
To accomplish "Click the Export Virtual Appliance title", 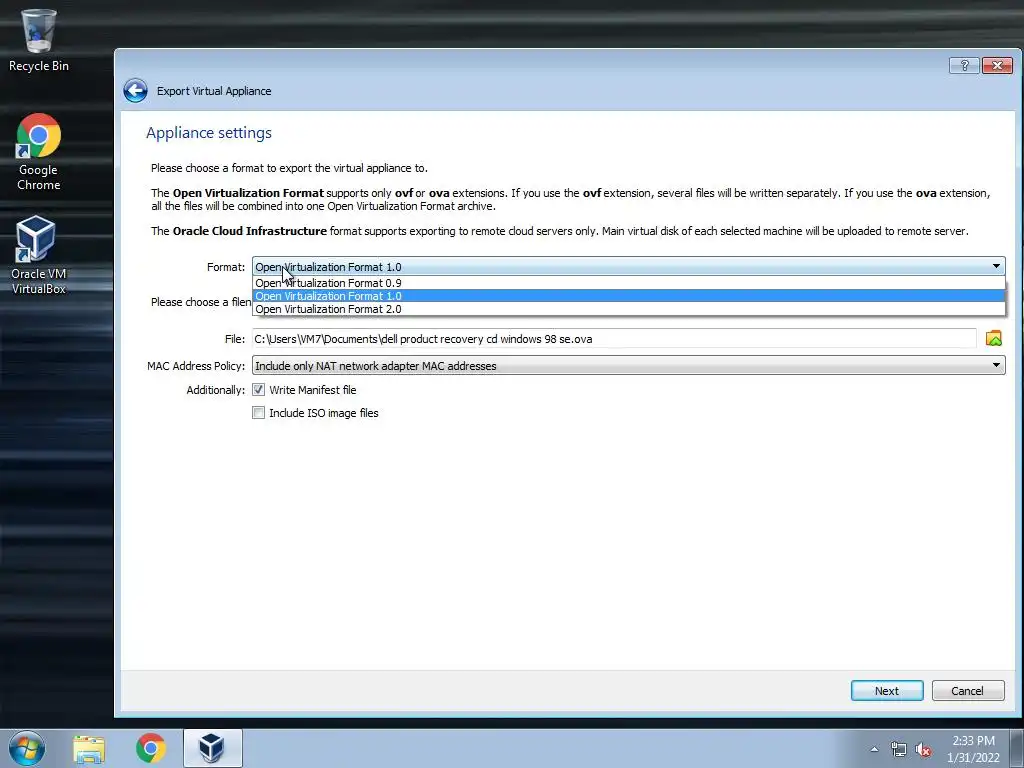I will (214, 91).
